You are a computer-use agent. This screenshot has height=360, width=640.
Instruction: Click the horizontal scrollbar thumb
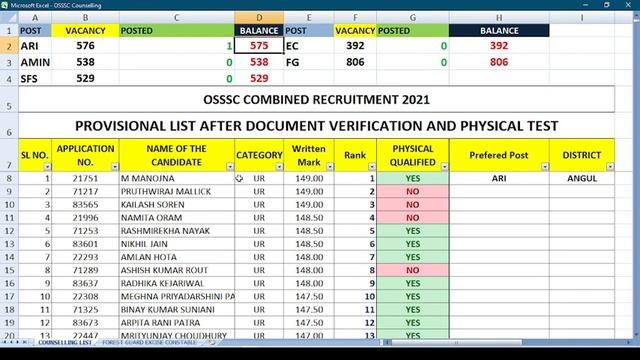click(457, 342)
